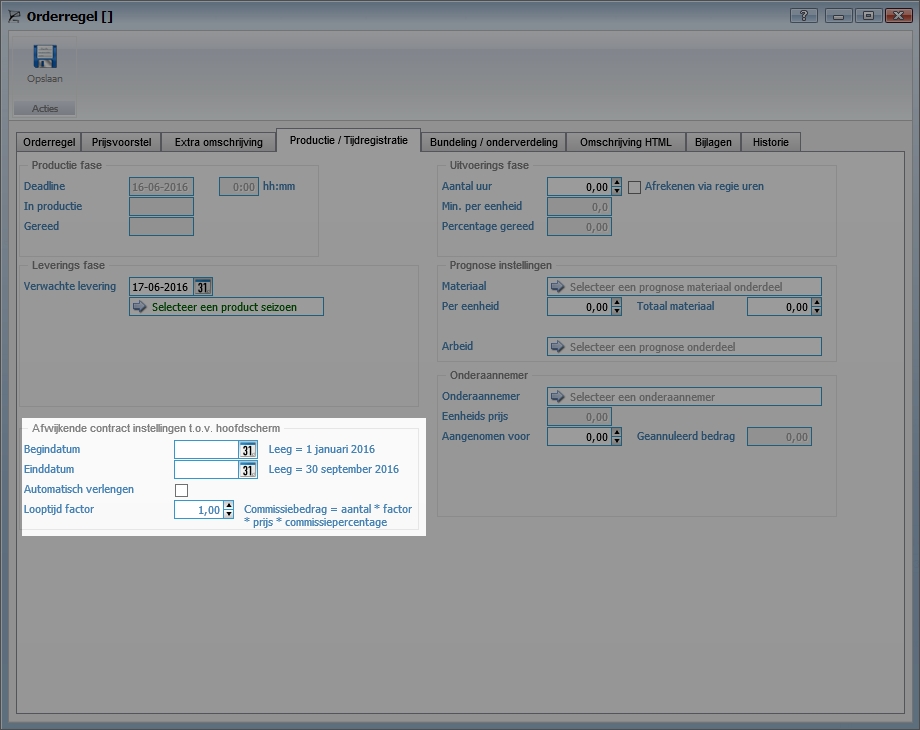
Task: Increase Aangenomen voor with the up arrow
Action: tap(616, 432)
